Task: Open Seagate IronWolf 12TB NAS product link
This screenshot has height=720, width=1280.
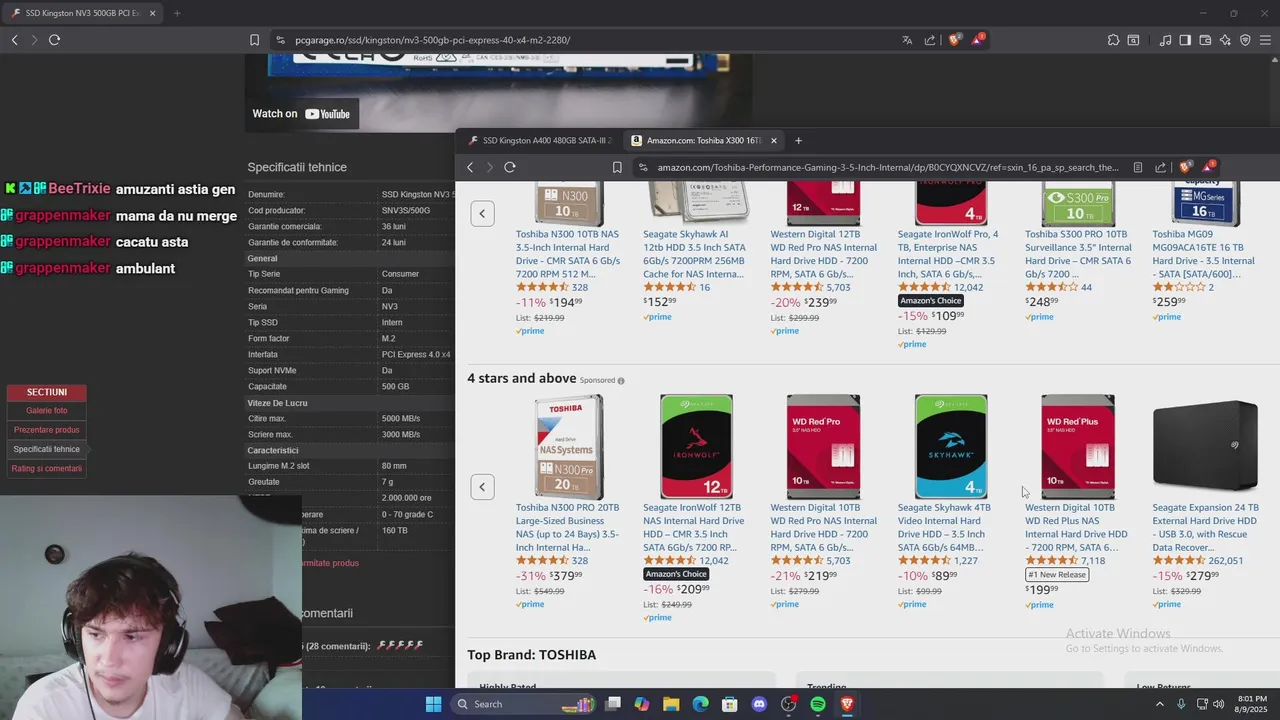Action: (694, 527)
